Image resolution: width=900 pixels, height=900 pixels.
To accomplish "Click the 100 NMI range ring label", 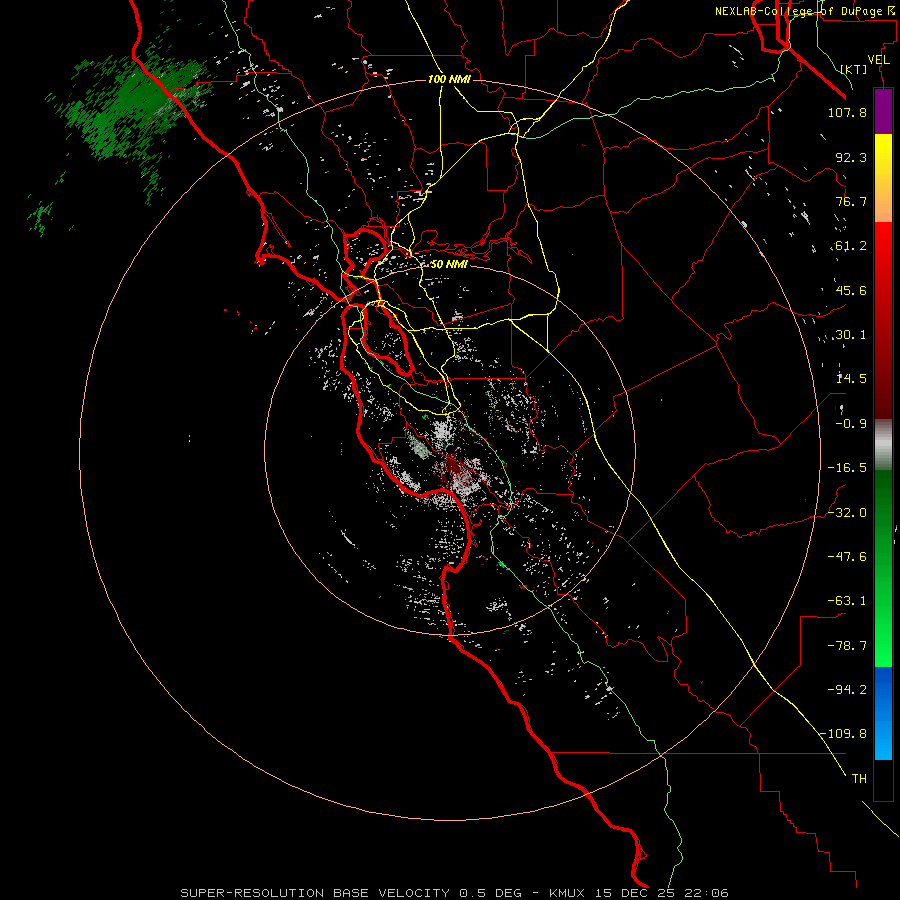I will (449, 79).
